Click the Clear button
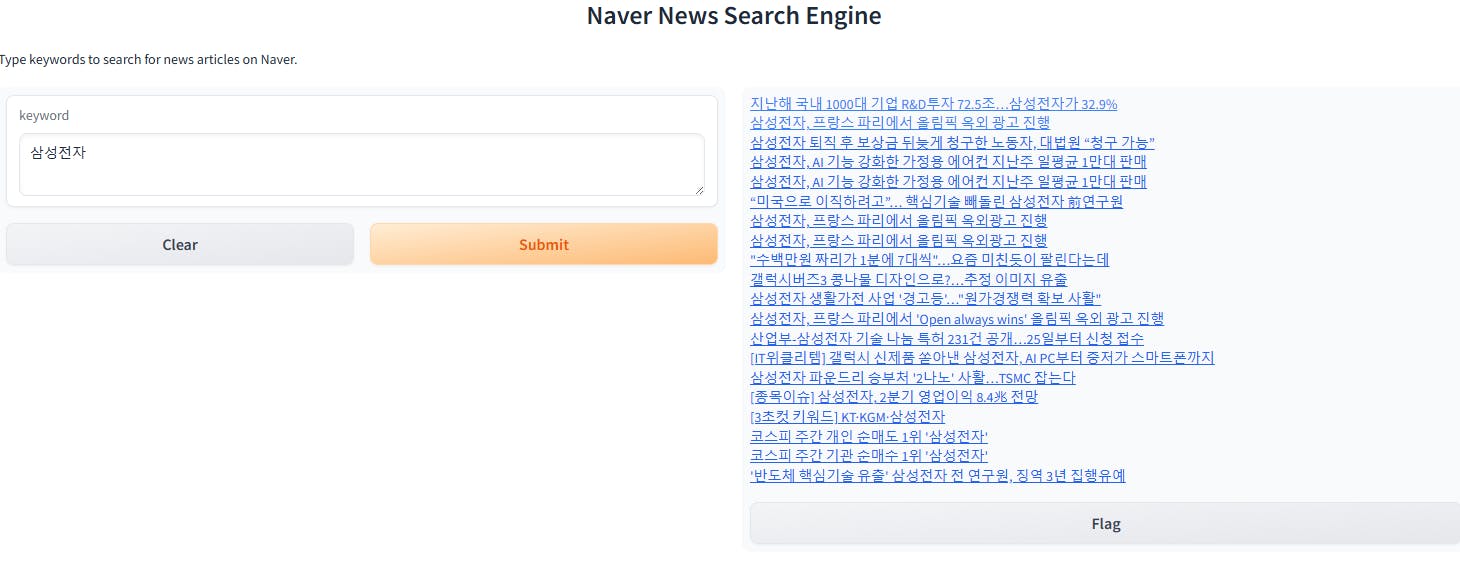 [180, 244]
